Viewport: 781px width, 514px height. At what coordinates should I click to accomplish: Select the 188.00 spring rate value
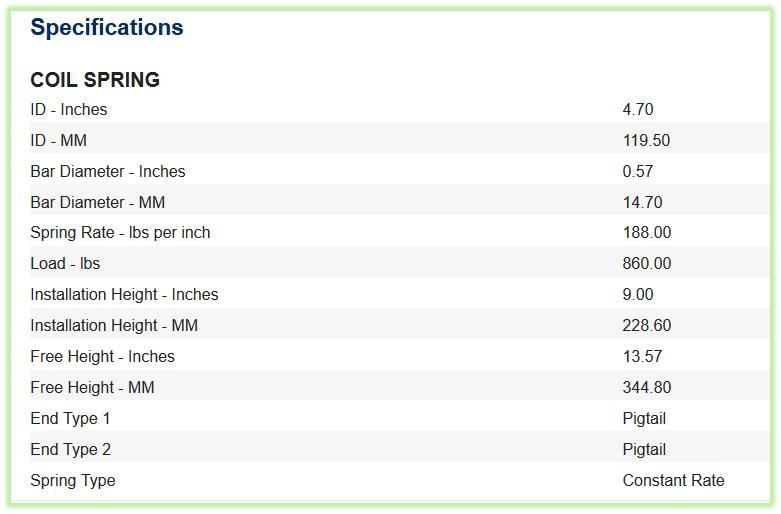point(647,233)
